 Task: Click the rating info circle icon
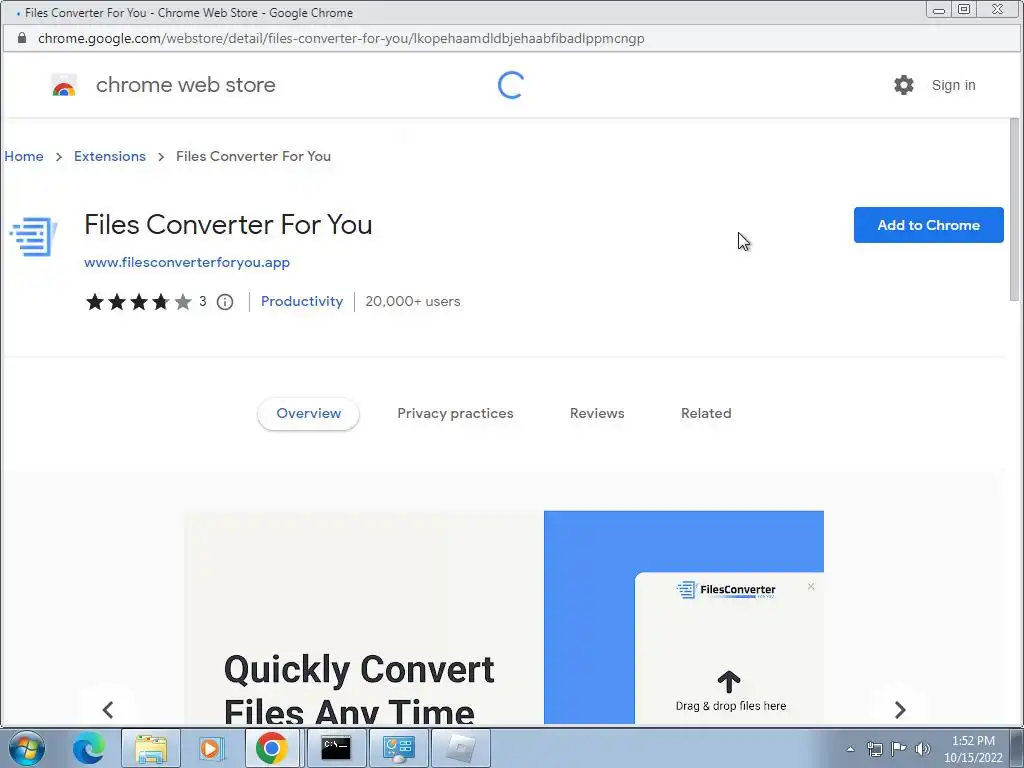tap(225, 302)
